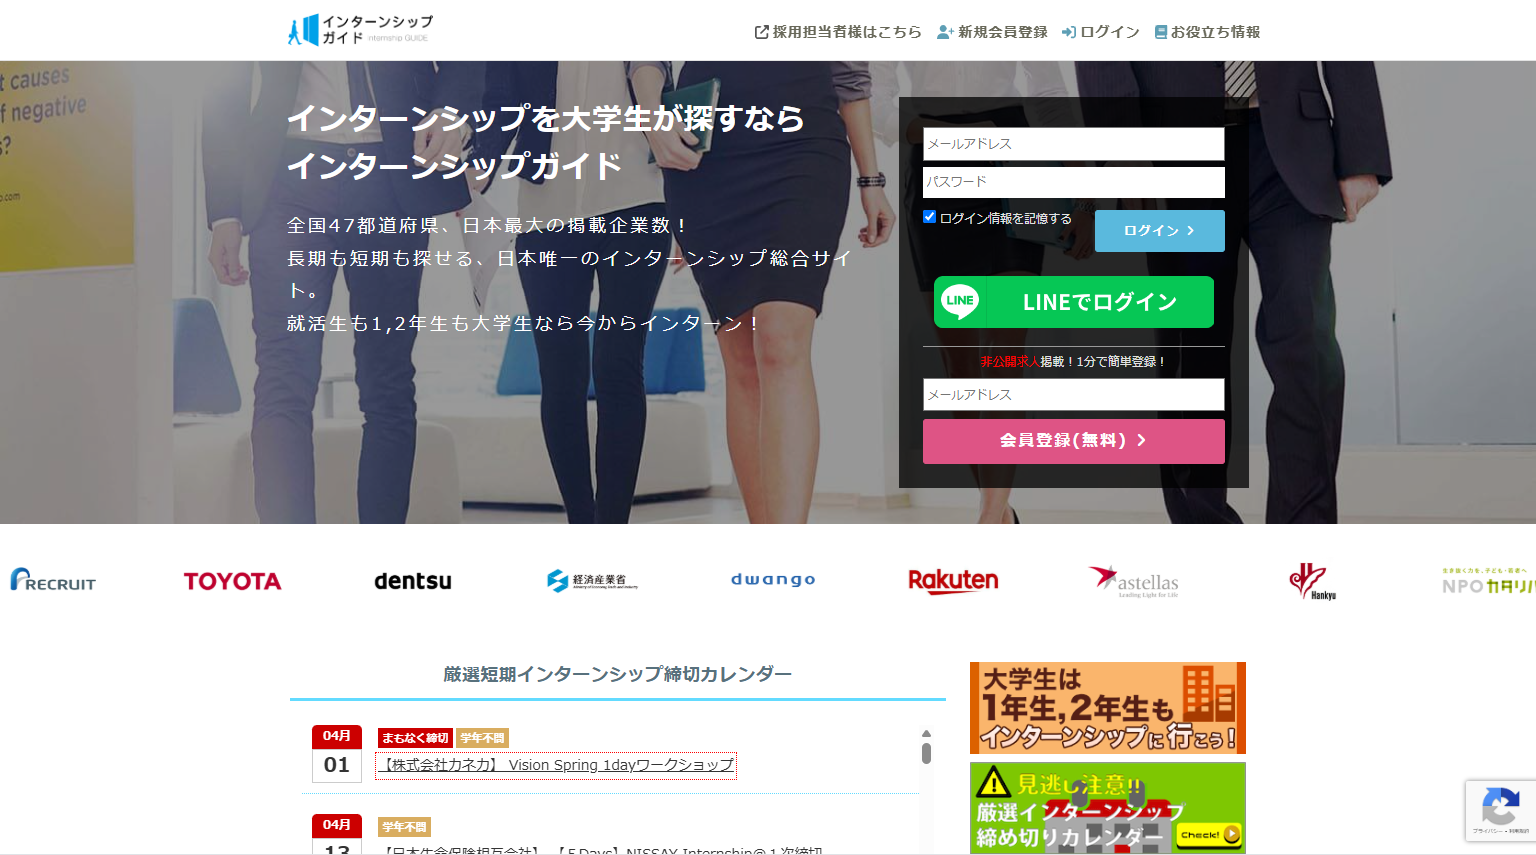Open the インターンシップガイド logo homepage

point(360,30)
